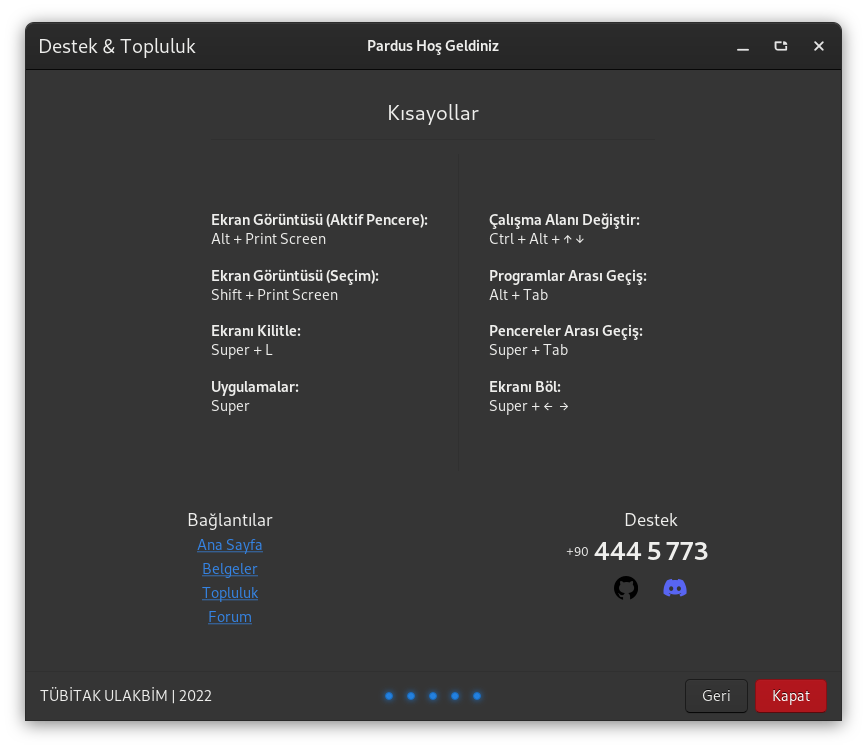The height and width of the screenshot is (749, 867).
Task: Click the Geri button
Action: 716,695
